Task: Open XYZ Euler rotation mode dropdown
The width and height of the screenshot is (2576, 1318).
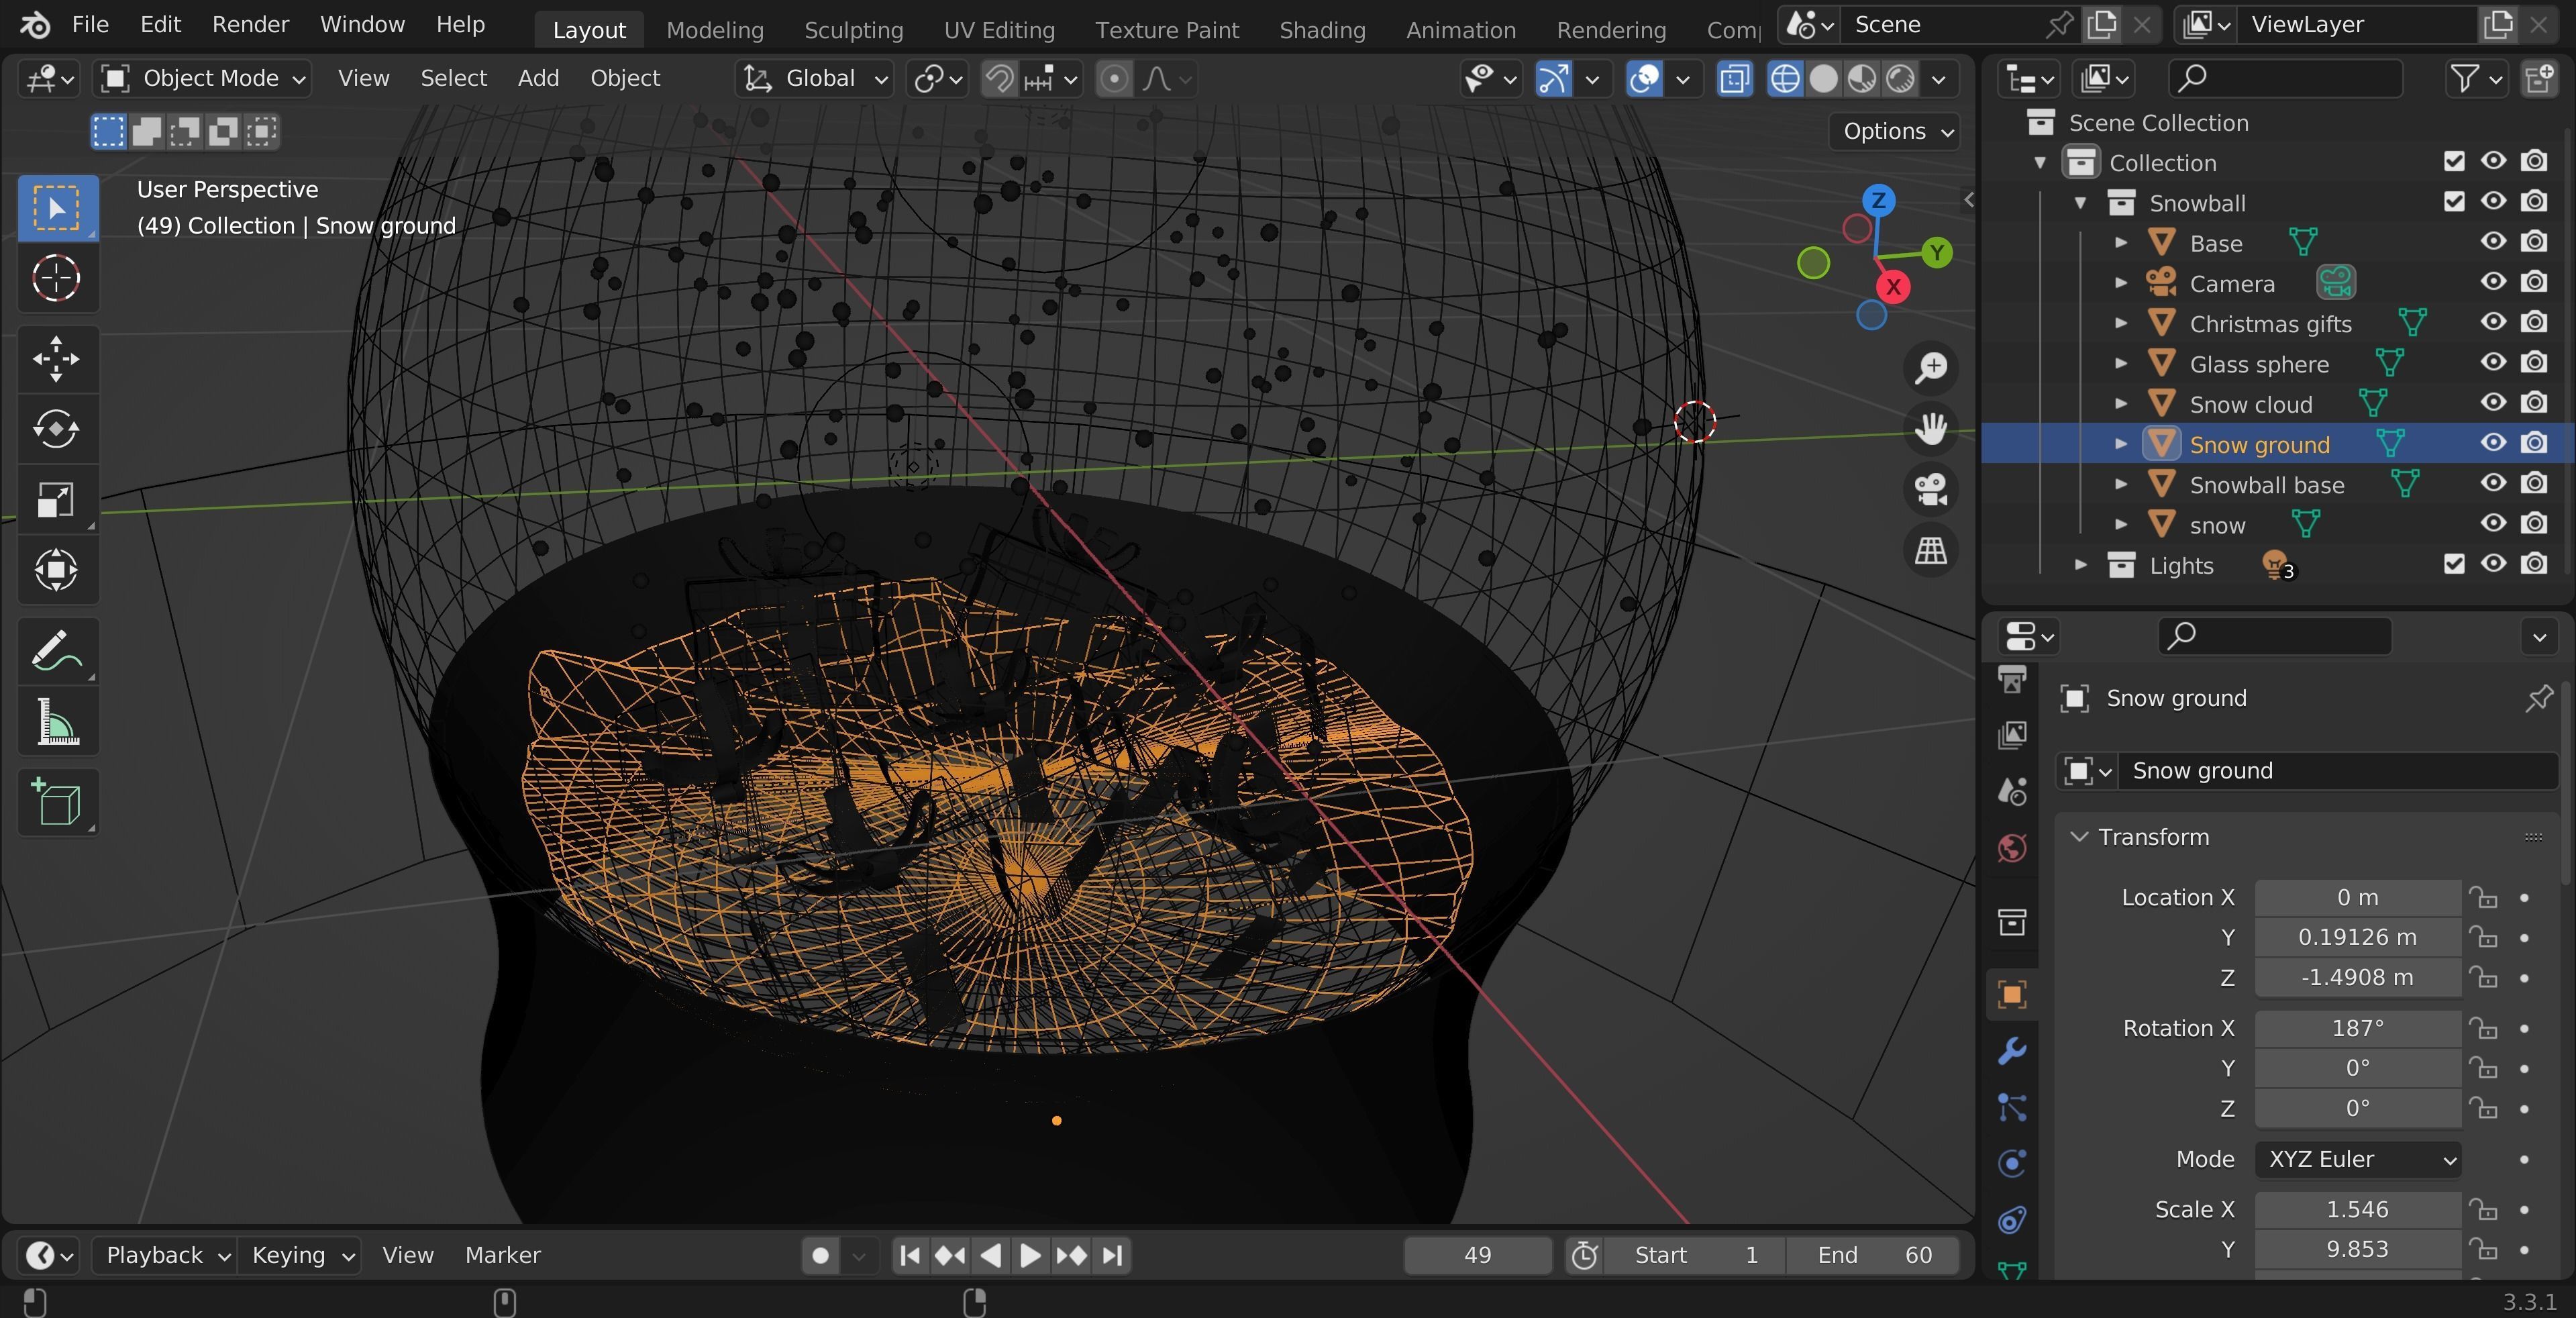Action: click(2358, 1159)
